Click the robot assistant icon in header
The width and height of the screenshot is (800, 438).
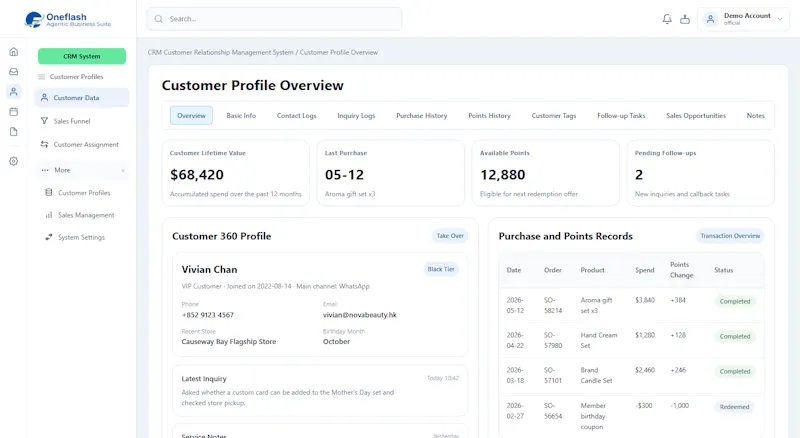pos(685,19)
